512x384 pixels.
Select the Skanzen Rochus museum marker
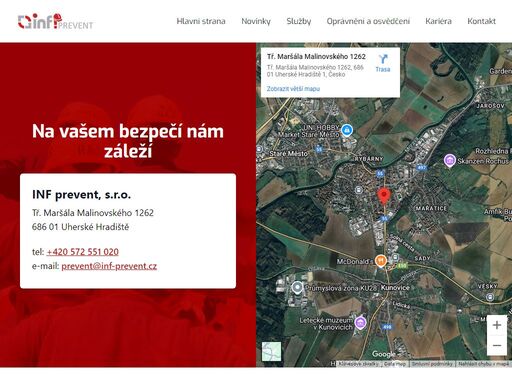[450, 161]
